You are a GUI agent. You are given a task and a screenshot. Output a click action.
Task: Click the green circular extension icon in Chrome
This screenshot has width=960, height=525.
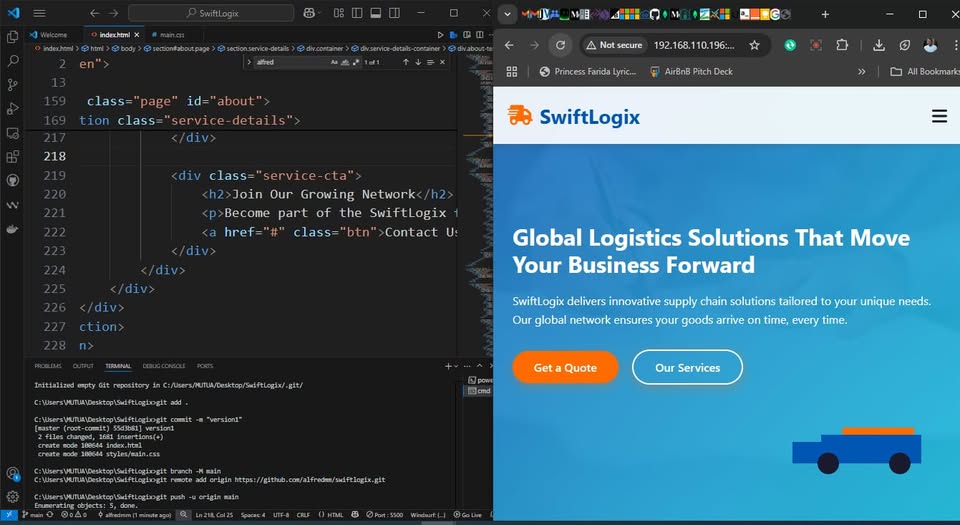pyautogui.click(x=790, y=45)
